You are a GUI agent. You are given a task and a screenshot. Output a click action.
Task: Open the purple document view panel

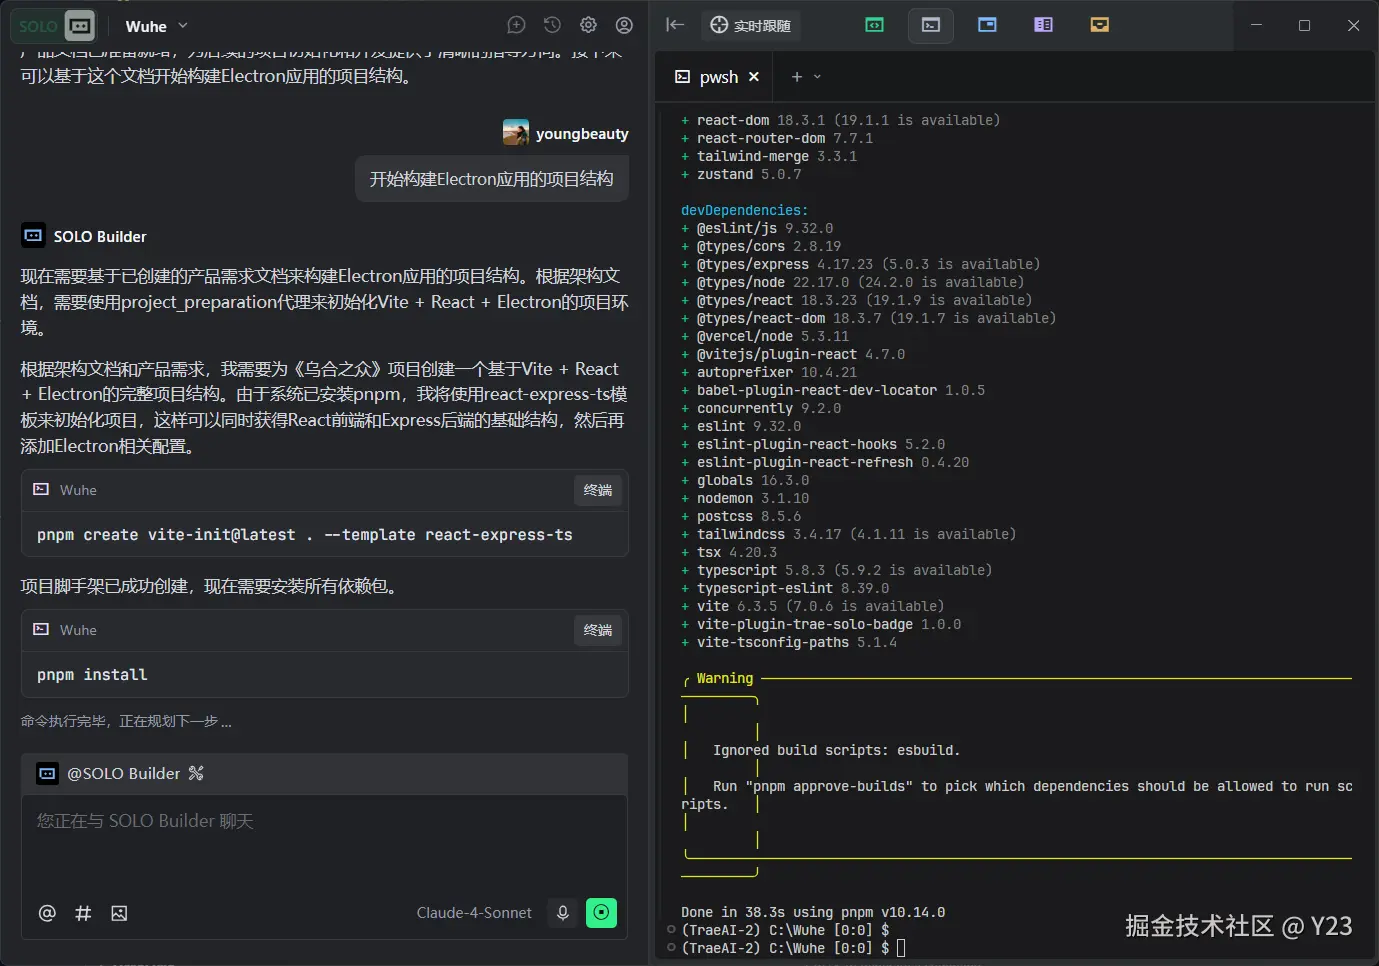pyautogui.click(x=1043, y=25)
